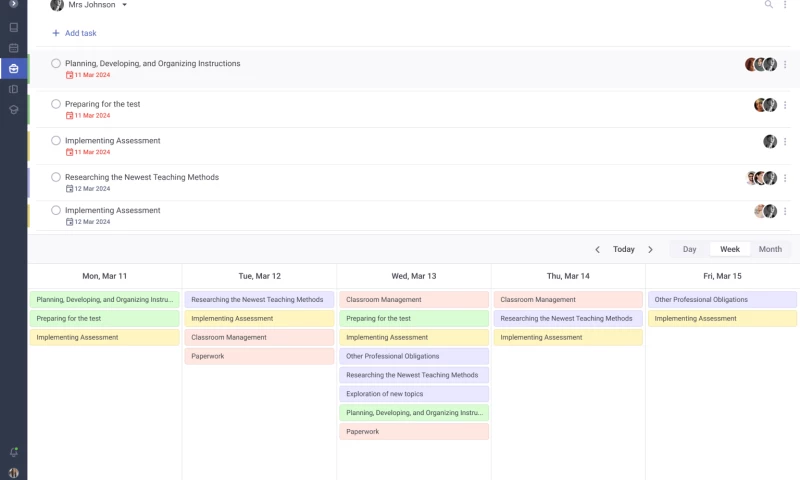The width and height of the screenshot is (800, 480).
Task: Open Researching the Newest Teaching Methods list title
Action: [x=142, y=177]
